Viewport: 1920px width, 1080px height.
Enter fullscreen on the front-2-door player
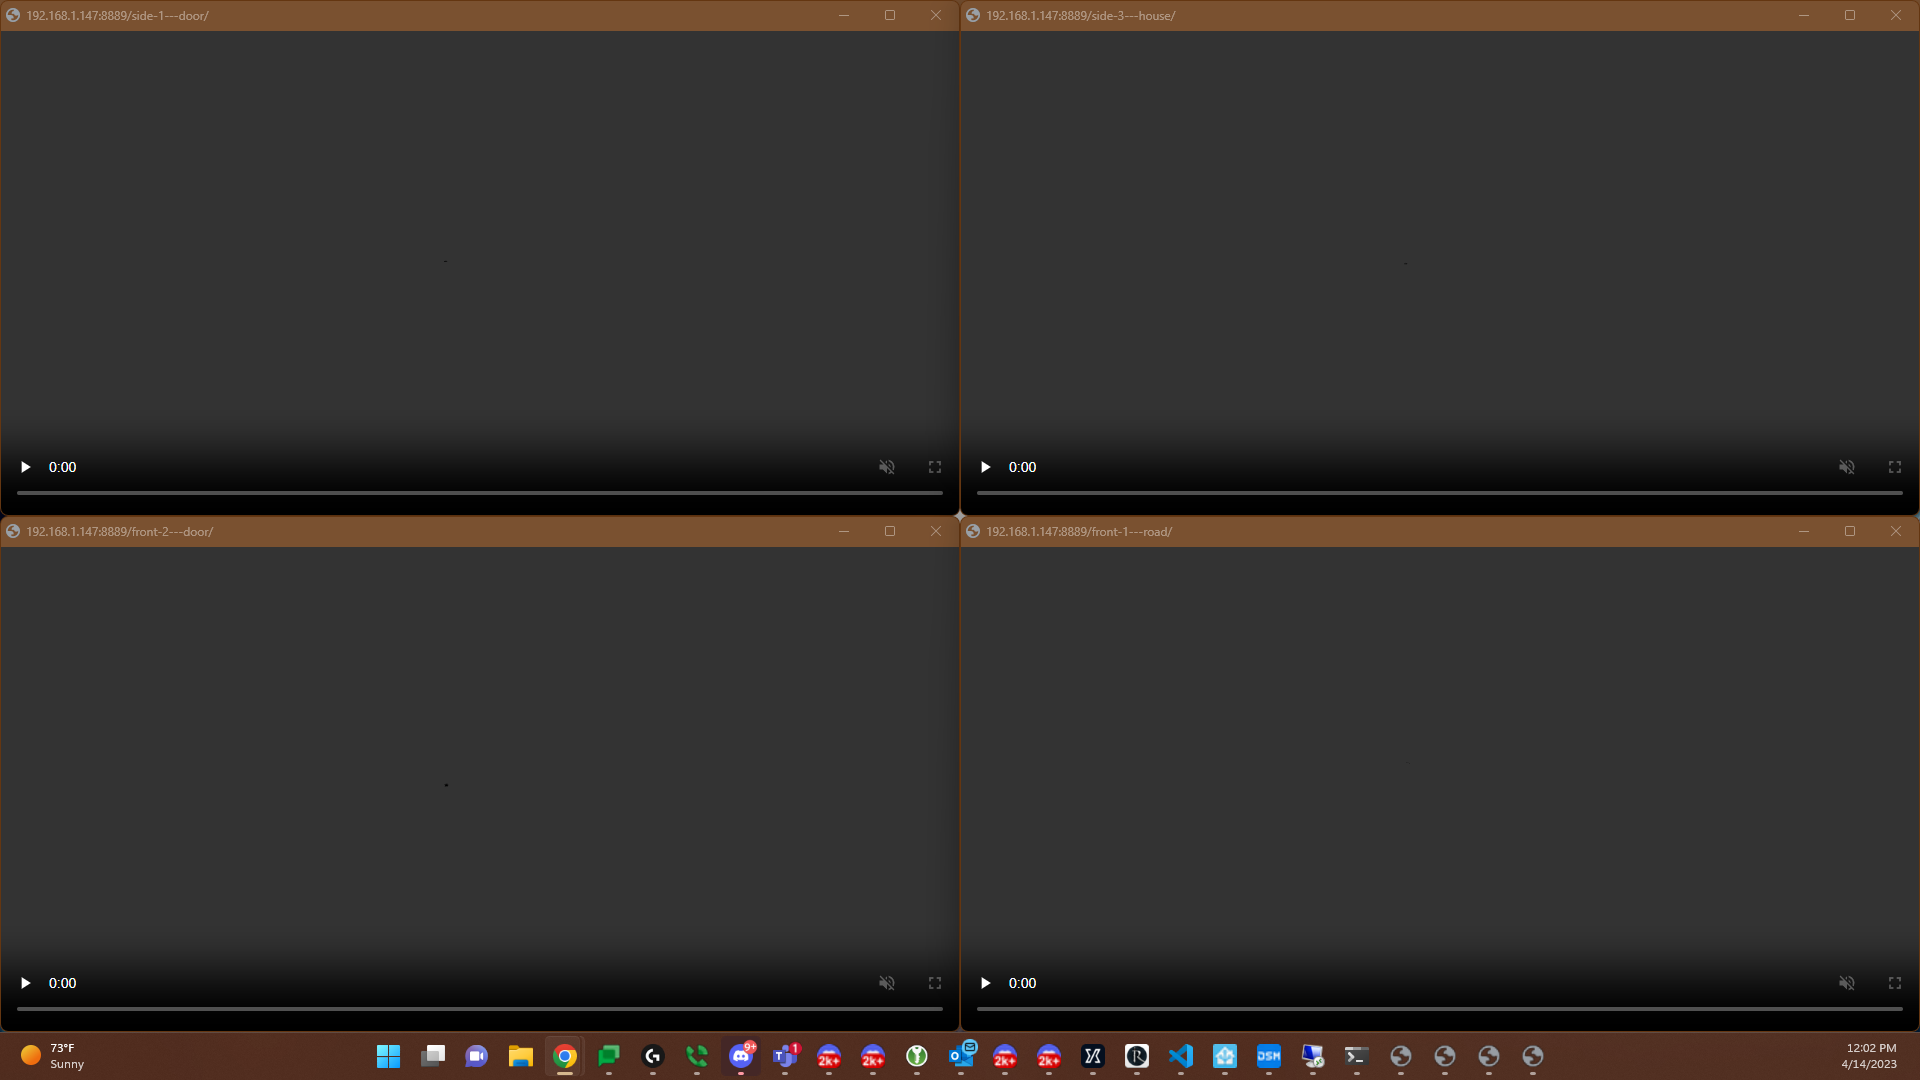pyautogui.click(x=934, y=983)
